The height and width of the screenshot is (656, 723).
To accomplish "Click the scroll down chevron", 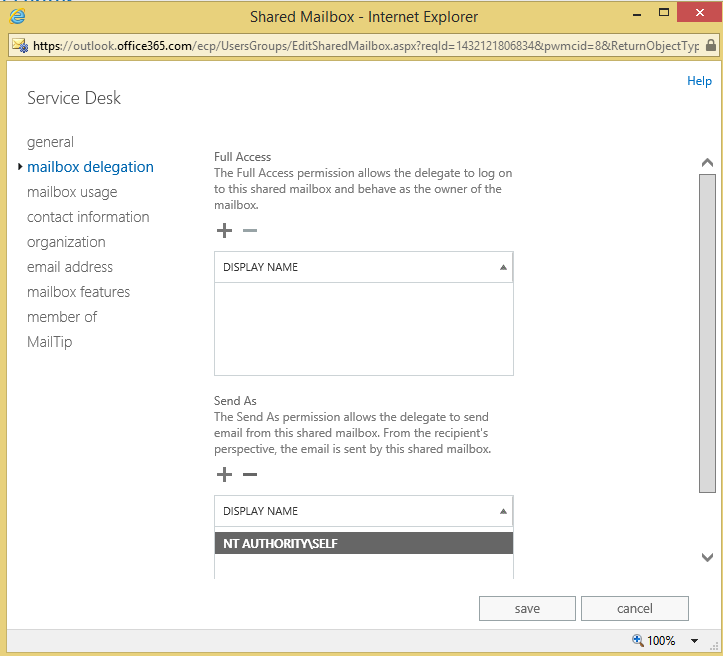I will pos(707,557).
